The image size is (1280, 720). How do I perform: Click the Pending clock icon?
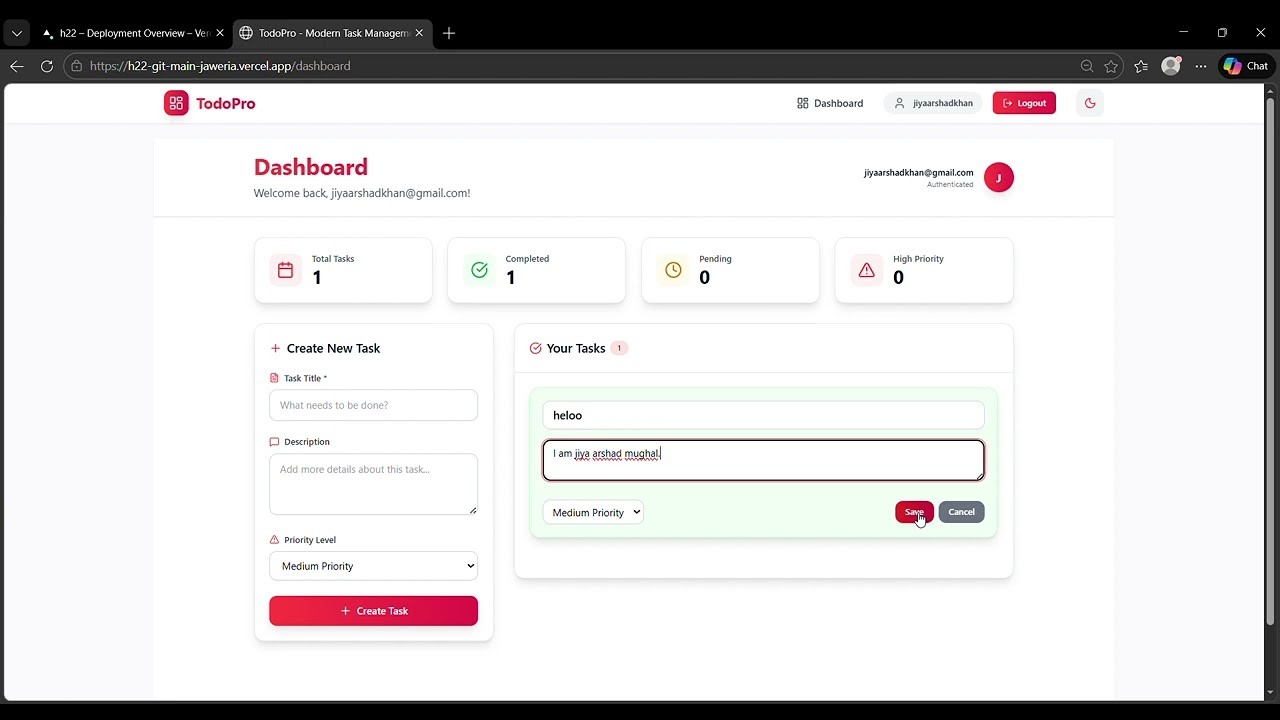click(673, 270)
